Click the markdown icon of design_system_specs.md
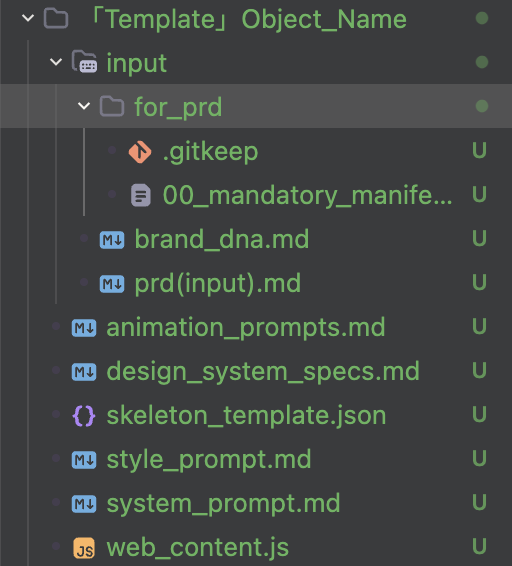The height and width of the screenshot is (566, 512). click(x=84, y=372)
